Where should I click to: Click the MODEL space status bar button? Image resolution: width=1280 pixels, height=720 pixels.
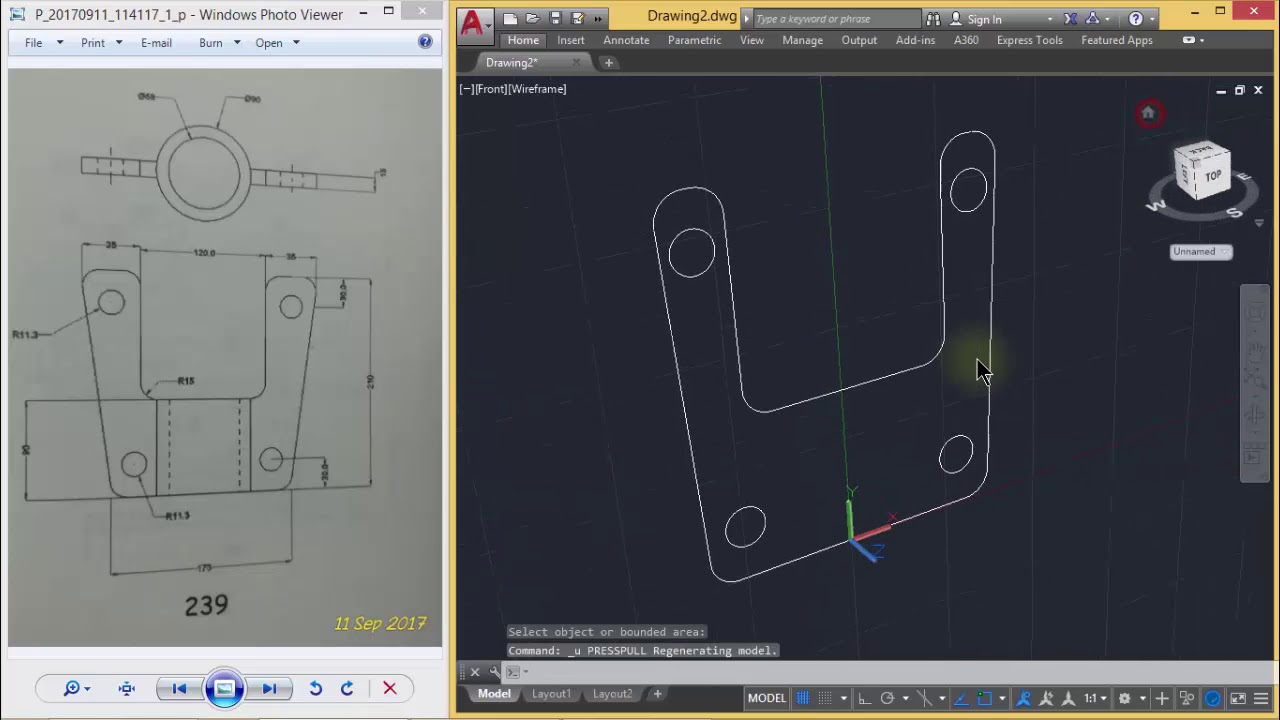coord(767,698)
